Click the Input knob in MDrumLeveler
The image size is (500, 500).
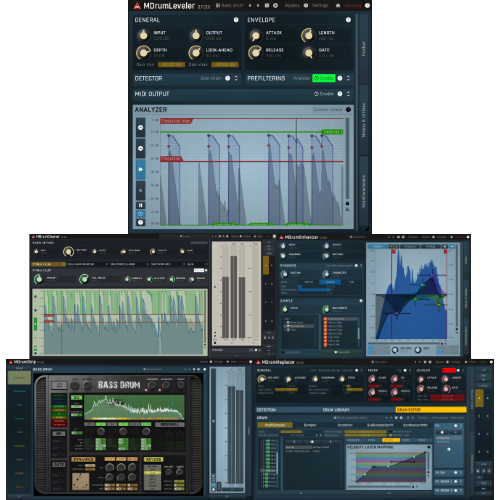pyautogui.click(x=143, y=35)
